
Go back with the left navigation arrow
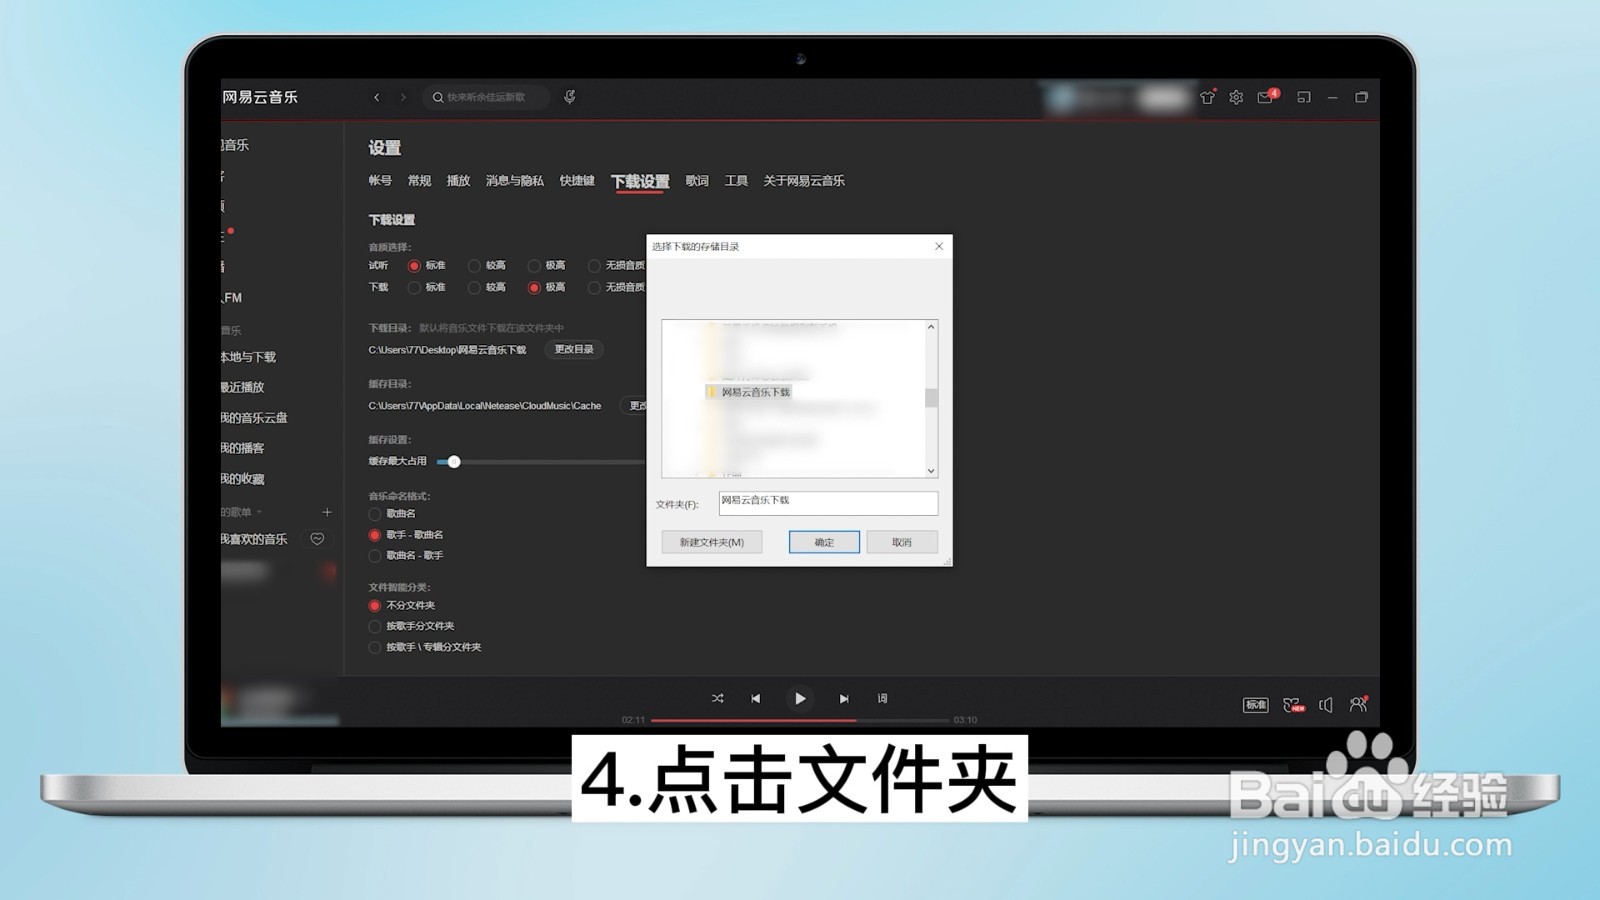[376, 97]
